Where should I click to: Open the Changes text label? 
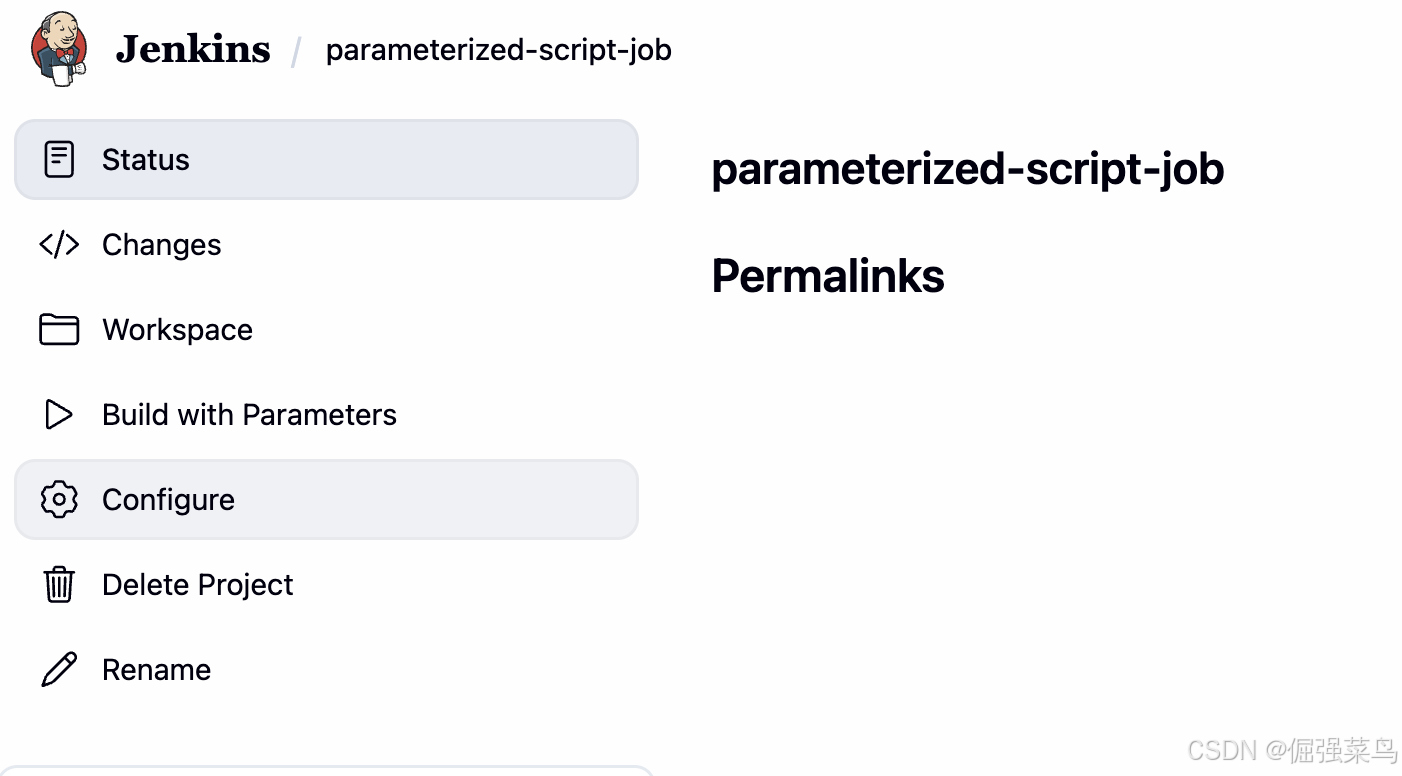click(161, 245)
